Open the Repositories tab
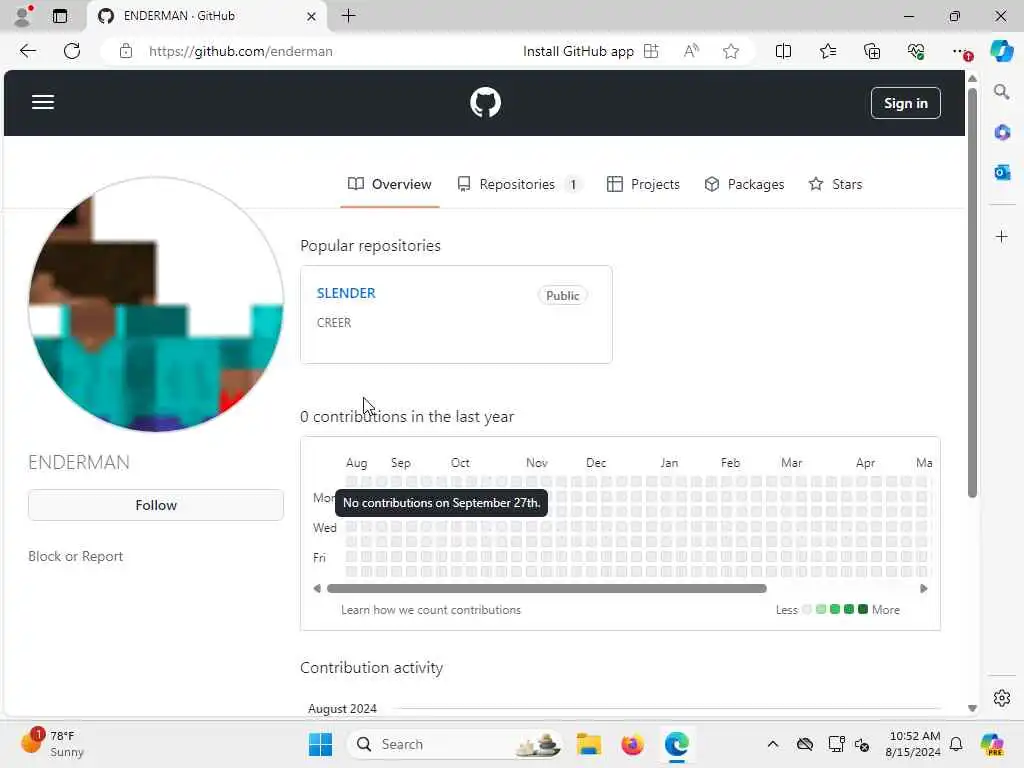Screen dimensions: 1024x768 pos(519,184)
